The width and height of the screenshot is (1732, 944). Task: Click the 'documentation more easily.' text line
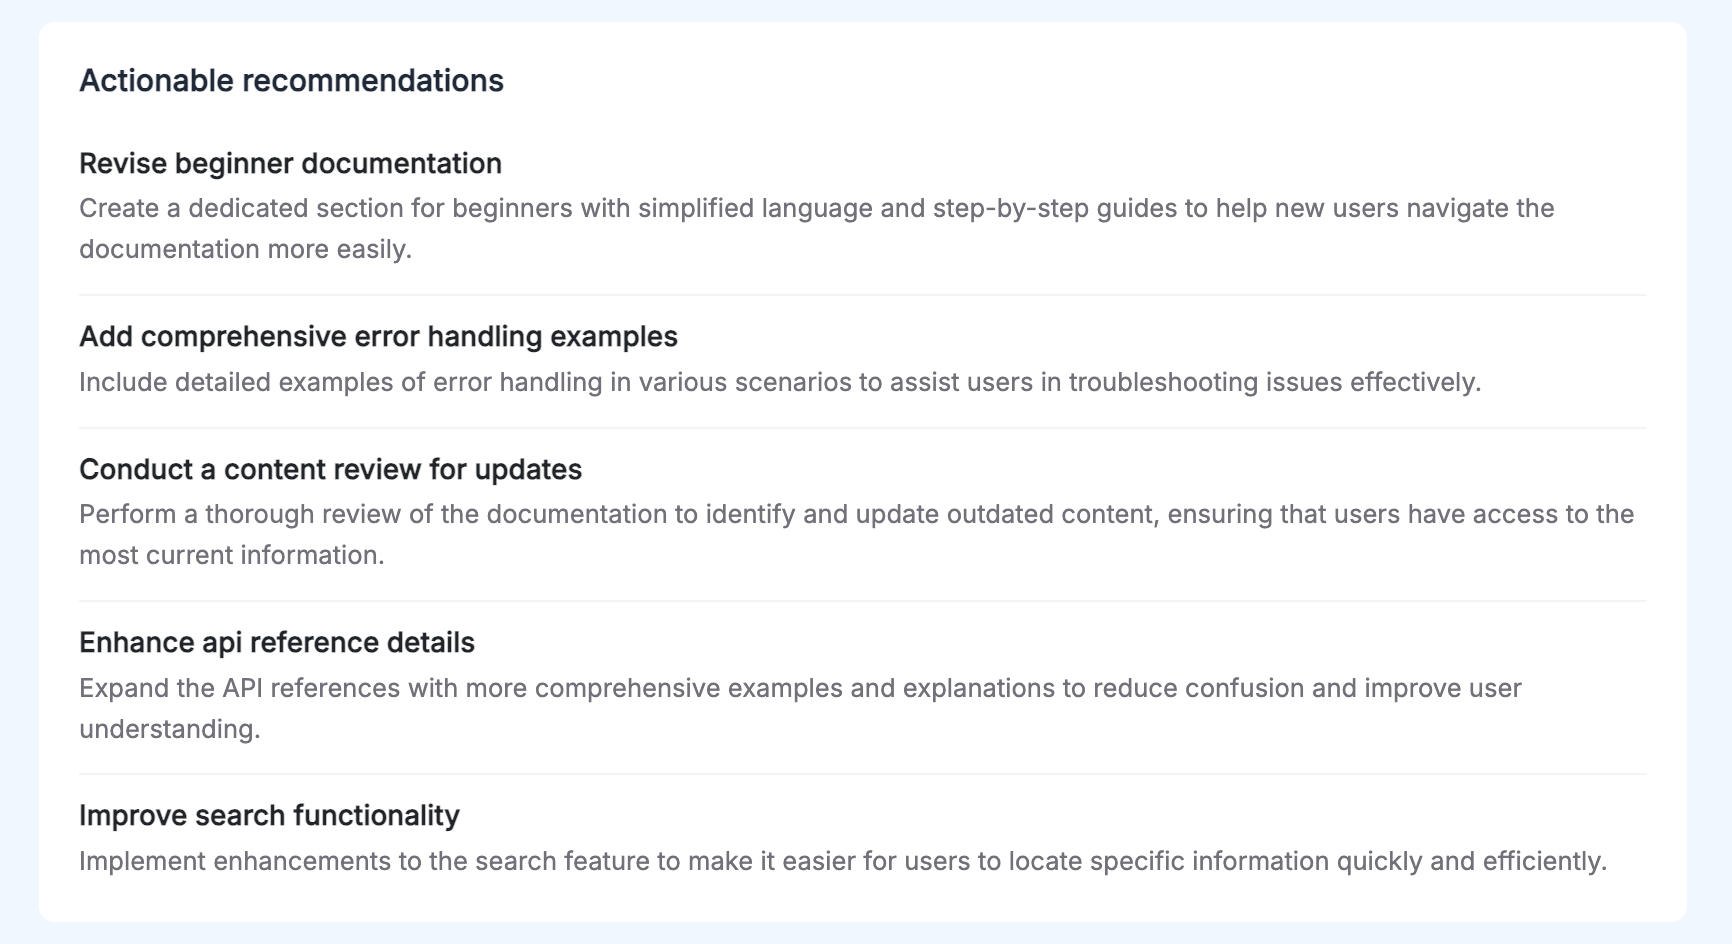(x=245, y=249)
